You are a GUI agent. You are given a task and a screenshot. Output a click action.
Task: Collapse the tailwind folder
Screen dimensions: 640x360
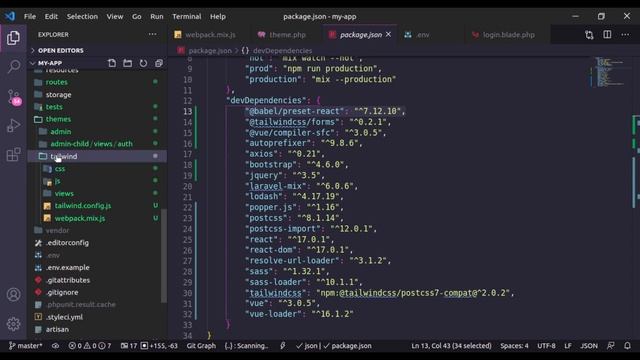coord(97,156)
